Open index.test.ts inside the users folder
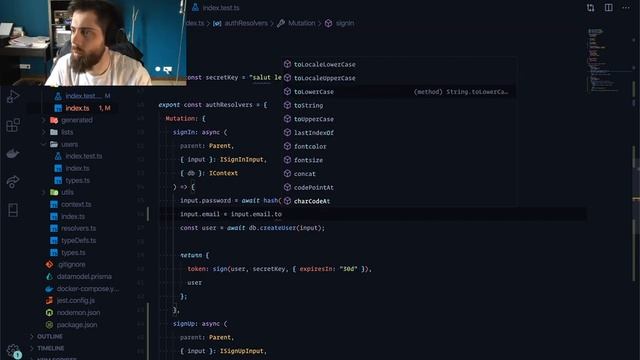The width and height of the screenshot is (640, 360). click(83, 156)
